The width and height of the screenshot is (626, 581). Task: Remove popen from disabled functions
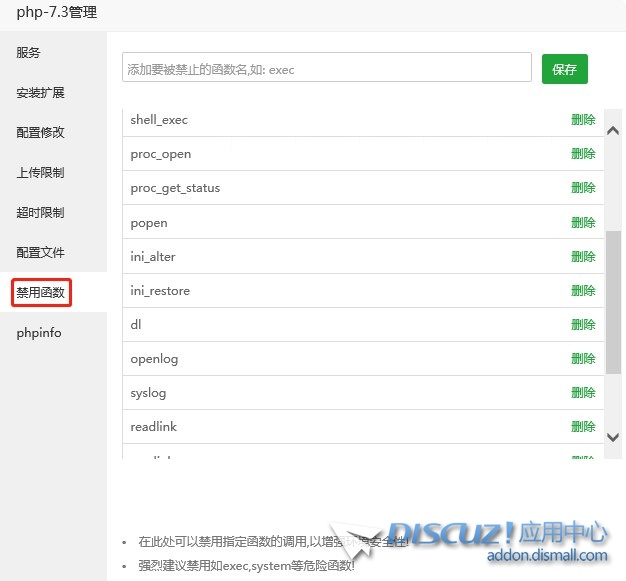pos(583,223)
